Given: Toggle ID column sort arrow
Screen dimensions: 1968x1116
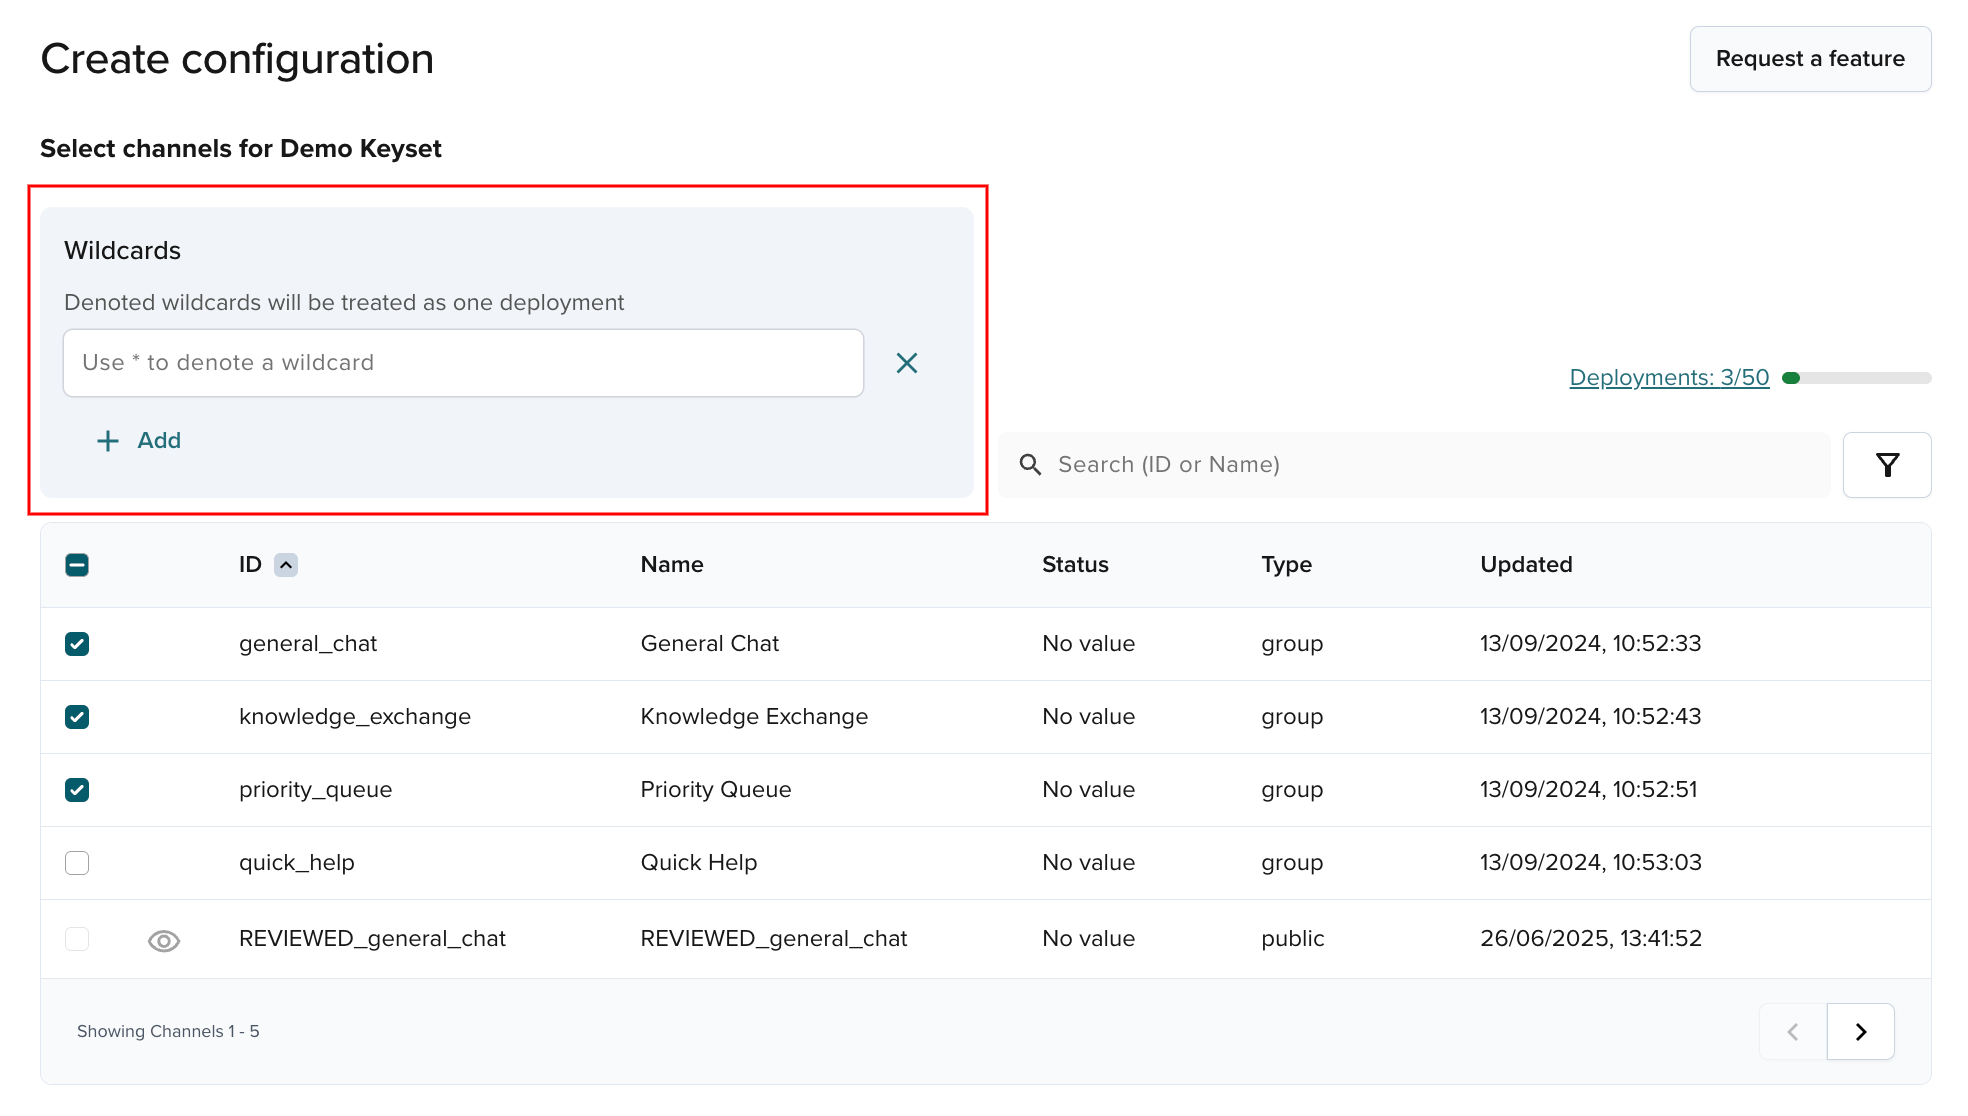Looking at the screenshot, I should pyautogui.click(x=286, y=565).
